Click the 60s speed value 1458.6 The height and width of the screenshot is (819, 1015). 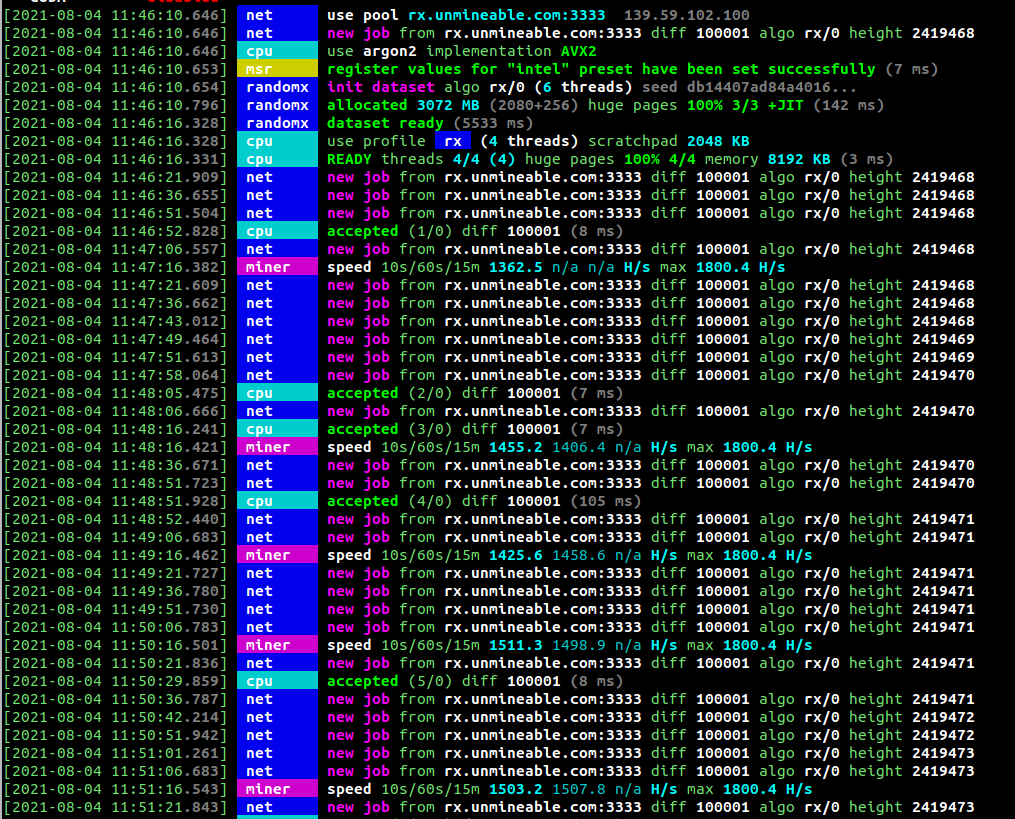579,555
